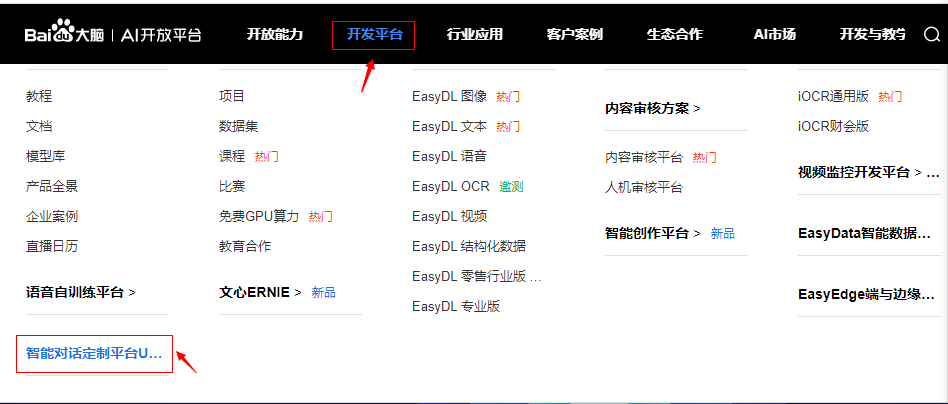The width and height of the screenshot is (948, 404).
Task: Open the 开发与教学 menu
Action: coord(872,34)
